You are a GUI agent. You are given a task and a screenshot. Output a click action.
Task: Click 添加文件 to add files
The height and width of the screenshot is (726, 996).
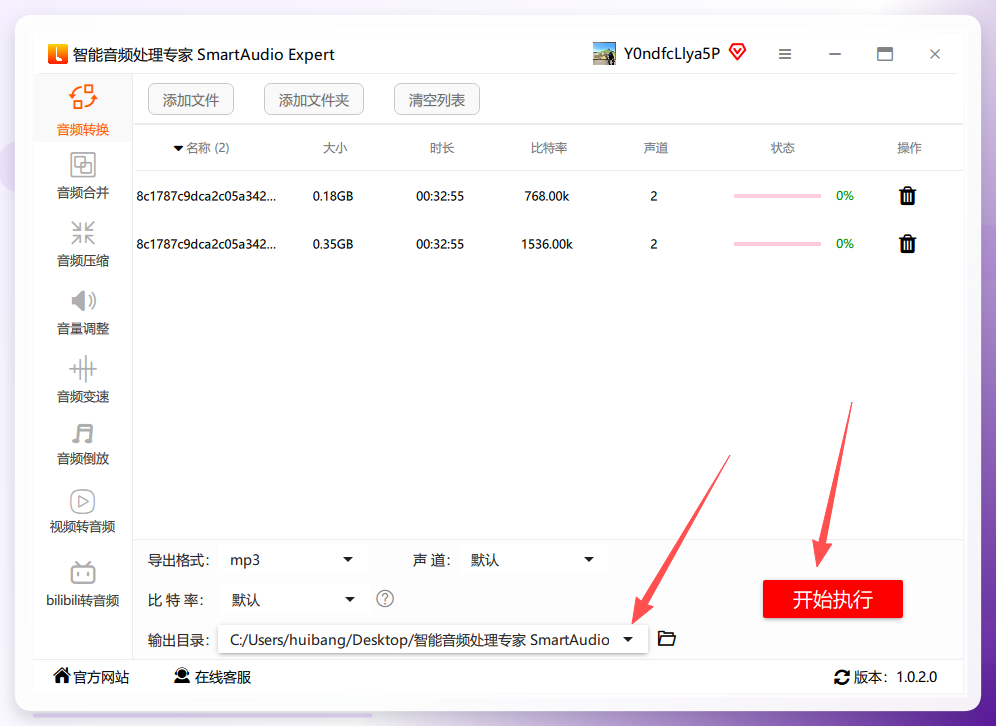tap(191, 100)
